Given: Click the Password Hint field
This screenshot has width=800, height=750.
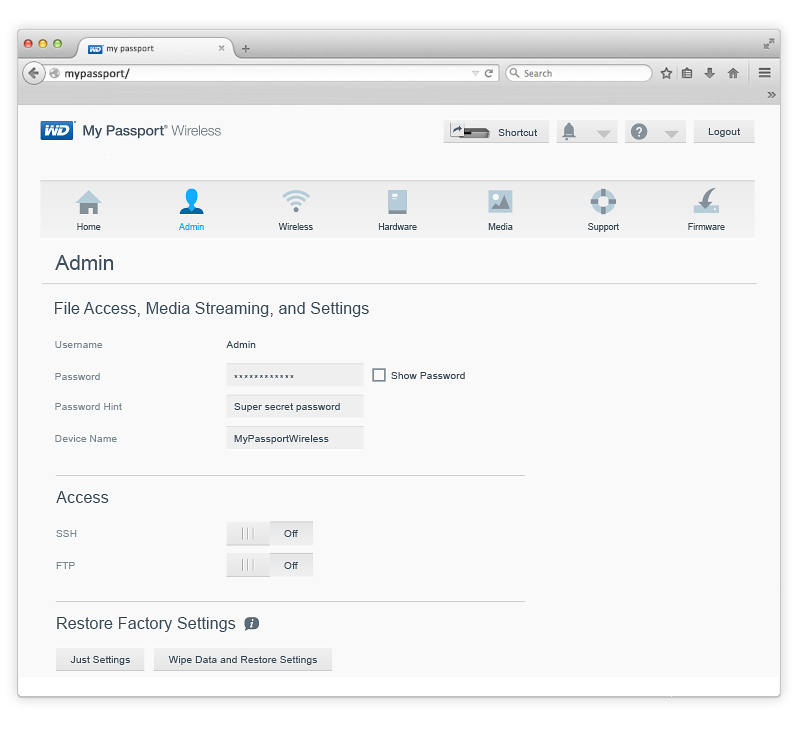Looking at the screenshot, I should (295, 407).
